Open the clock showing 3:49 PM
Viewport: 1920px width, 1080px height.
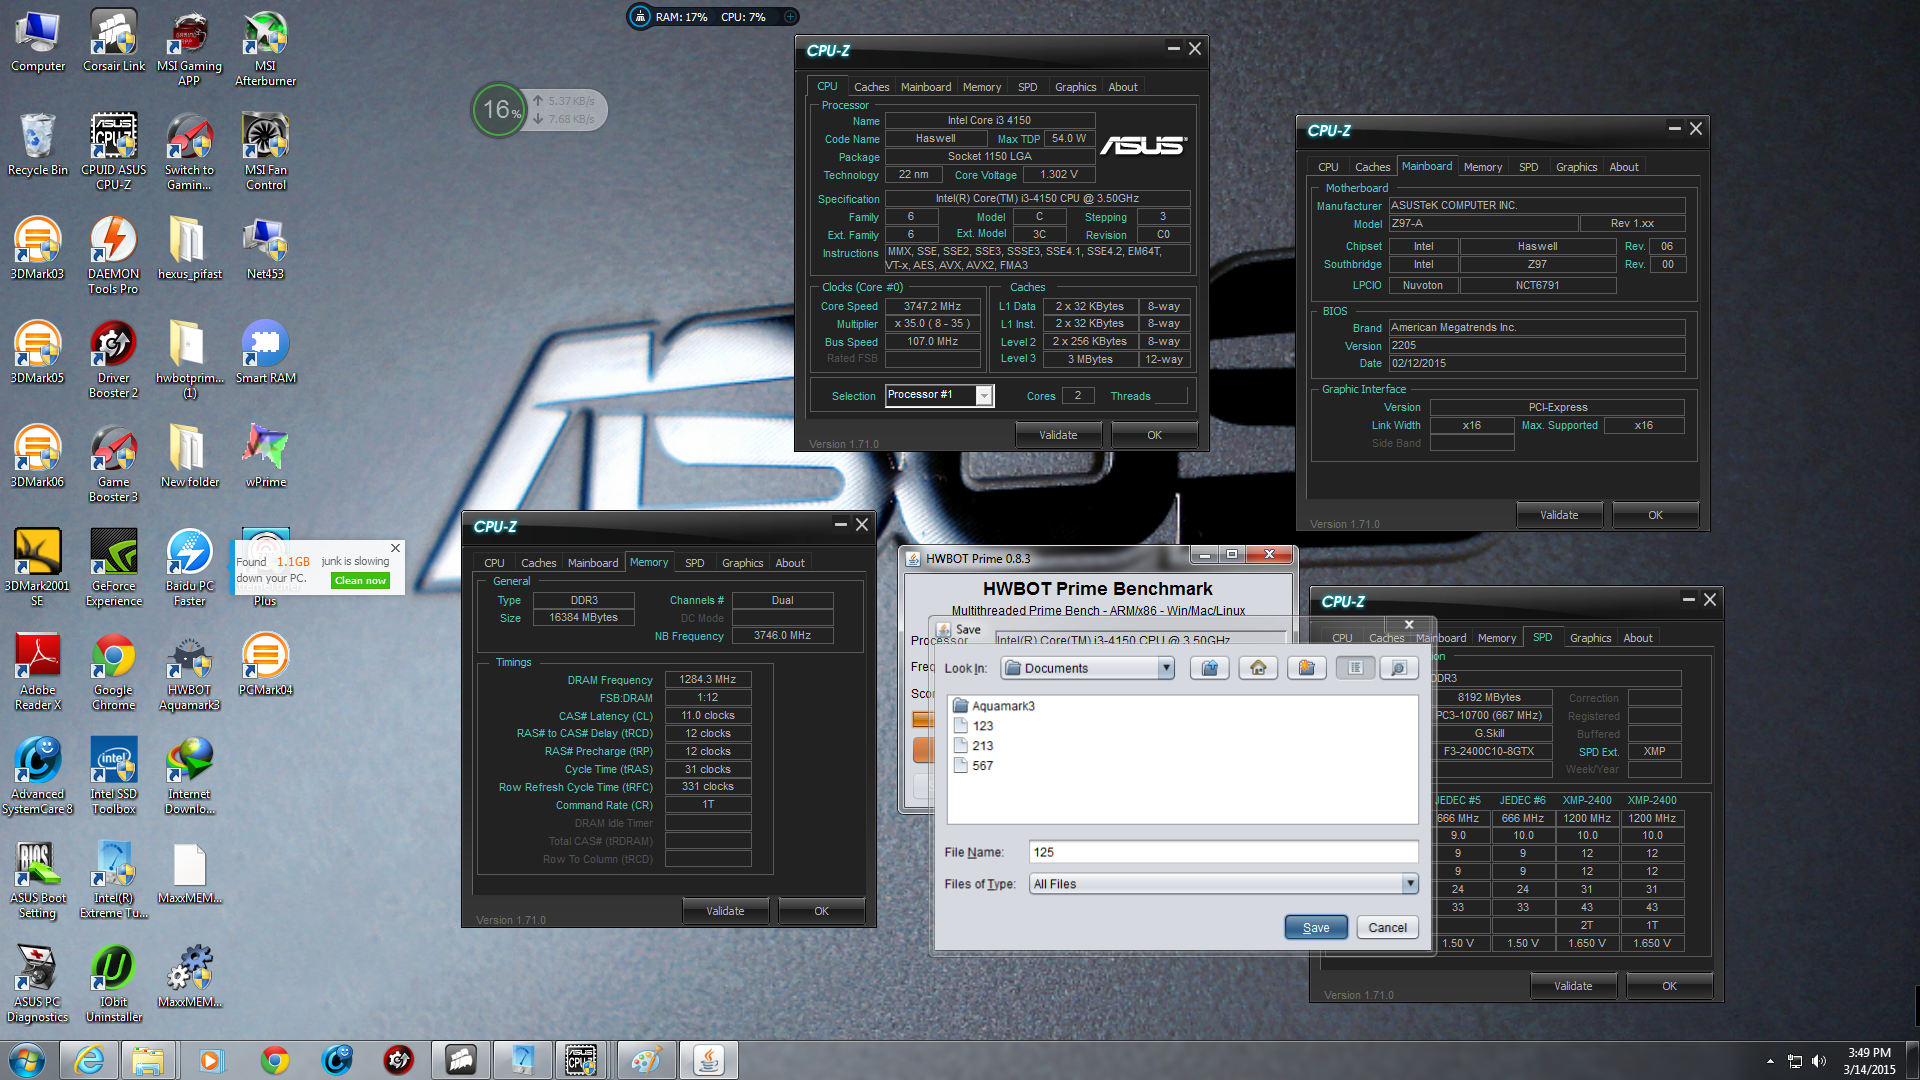click(x=1869, y=1061)
